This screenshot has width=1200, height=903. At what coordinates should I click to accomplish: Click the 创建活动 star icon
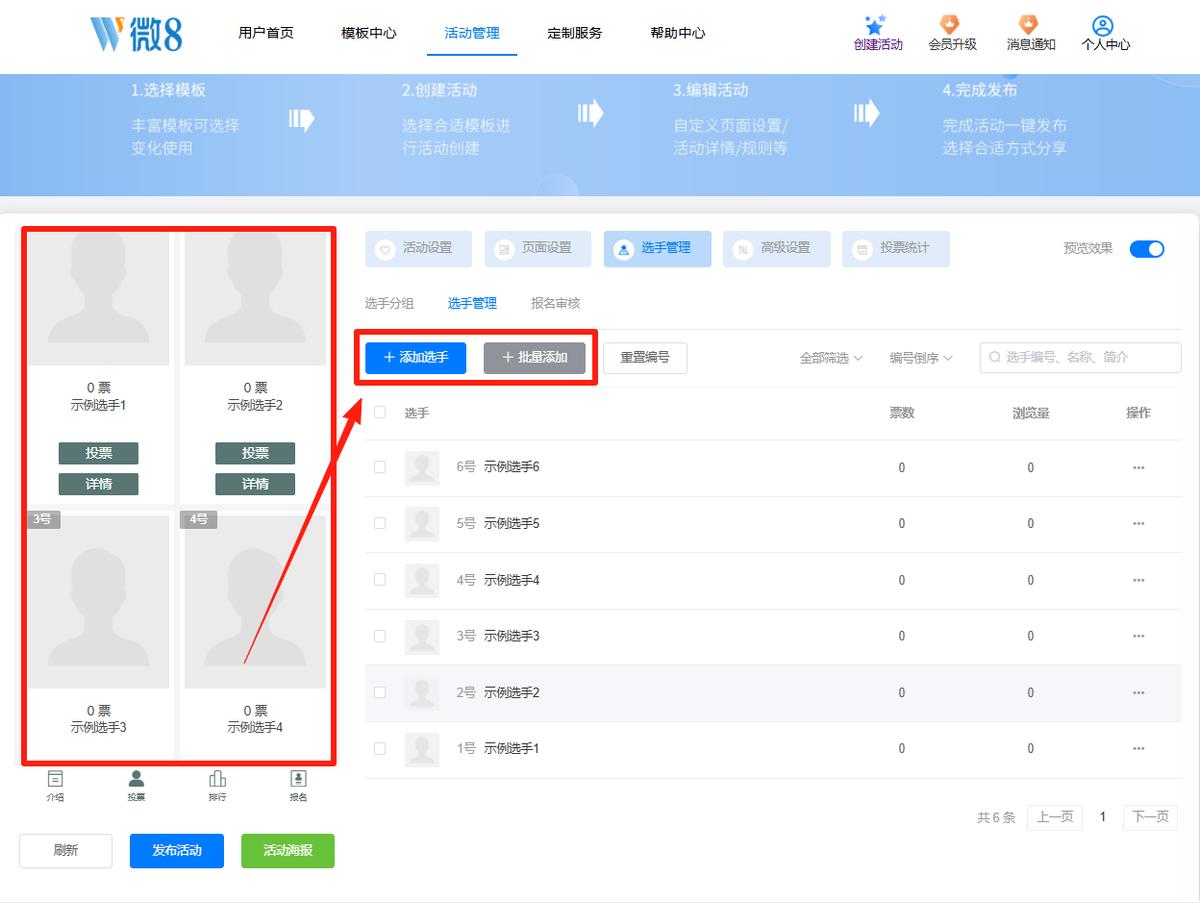coord(877,25)
